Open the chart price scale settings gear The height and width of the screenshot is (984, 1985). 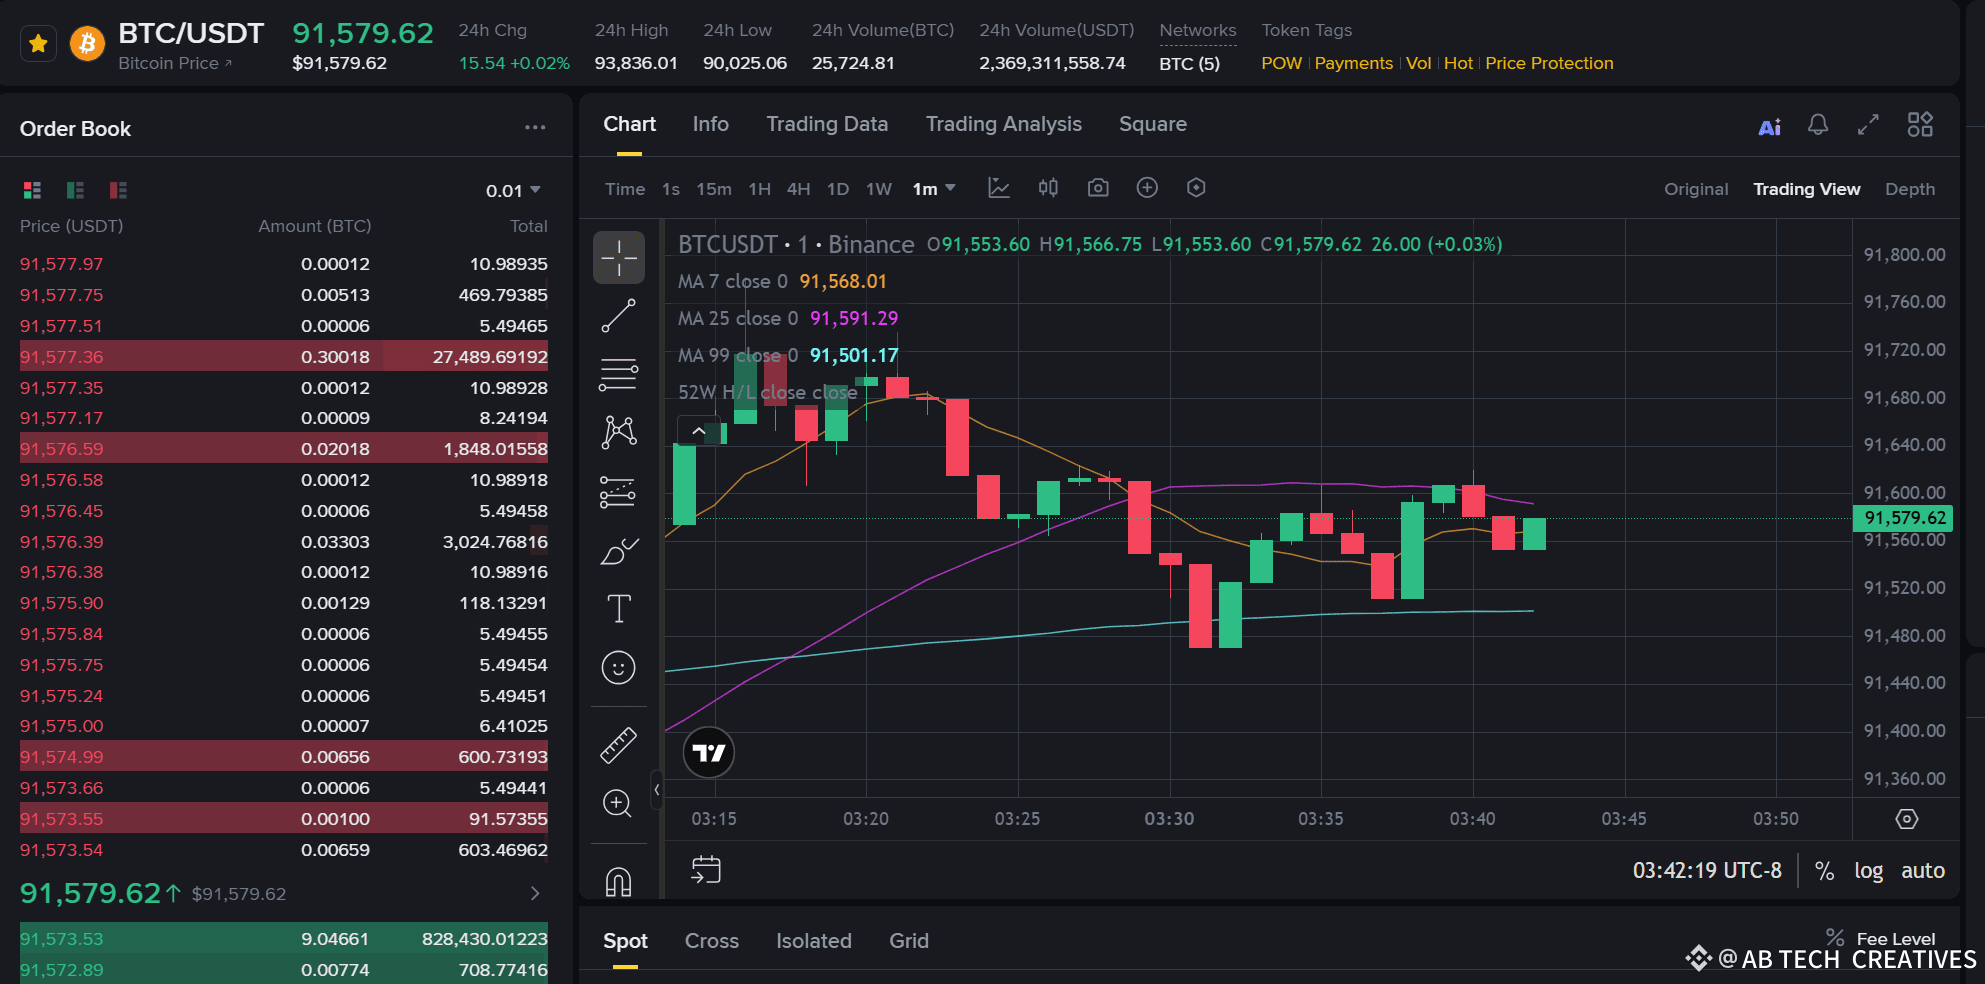(1907, 819)
